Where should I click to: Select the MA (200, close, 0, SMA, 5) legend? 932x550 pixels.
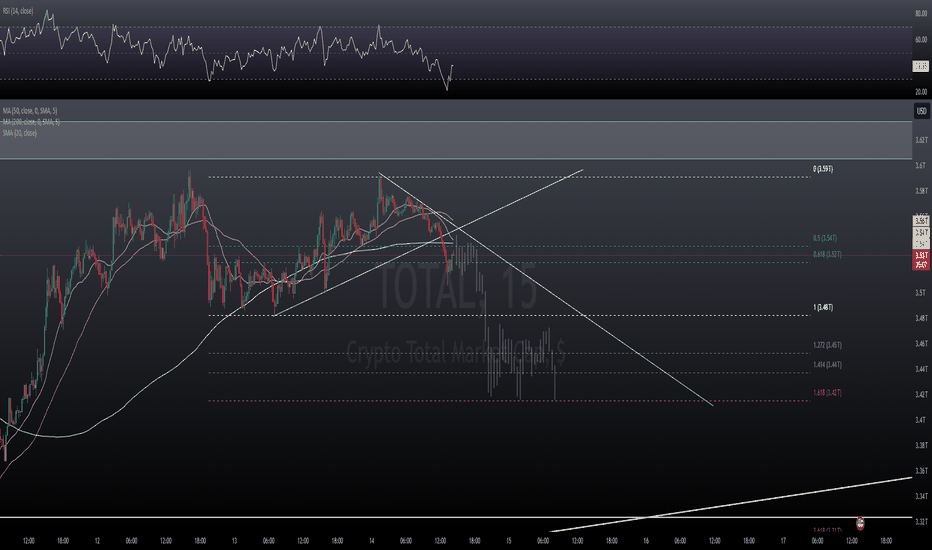[x=31, y=122]
